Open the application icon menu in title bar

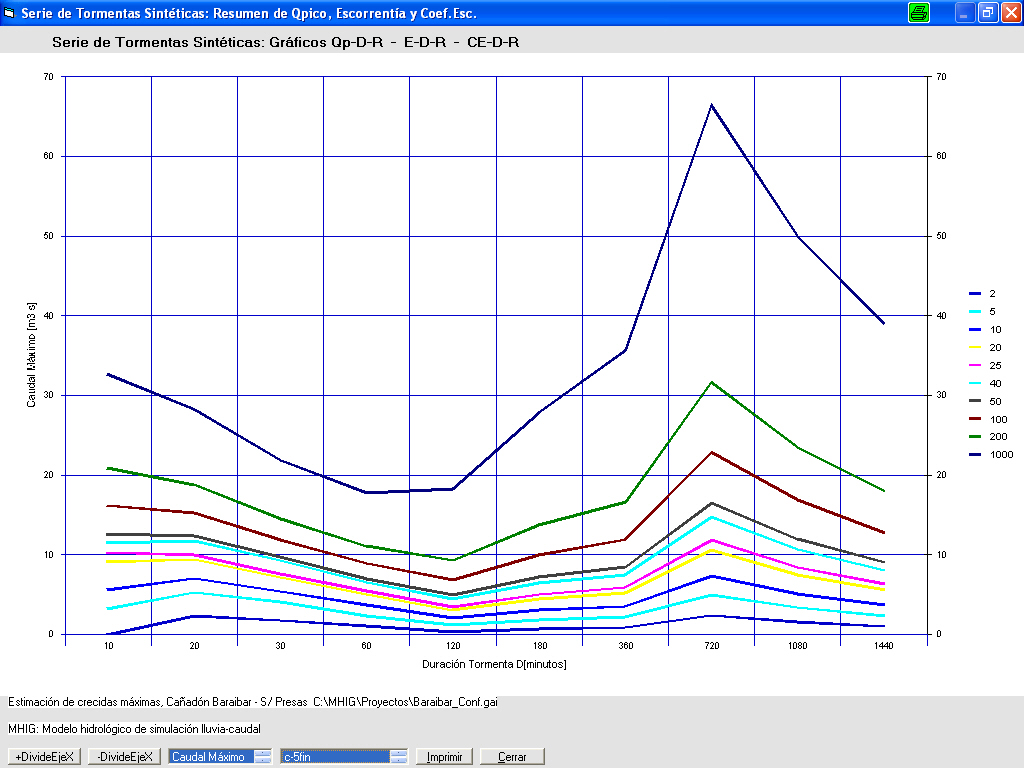(9, 13)
